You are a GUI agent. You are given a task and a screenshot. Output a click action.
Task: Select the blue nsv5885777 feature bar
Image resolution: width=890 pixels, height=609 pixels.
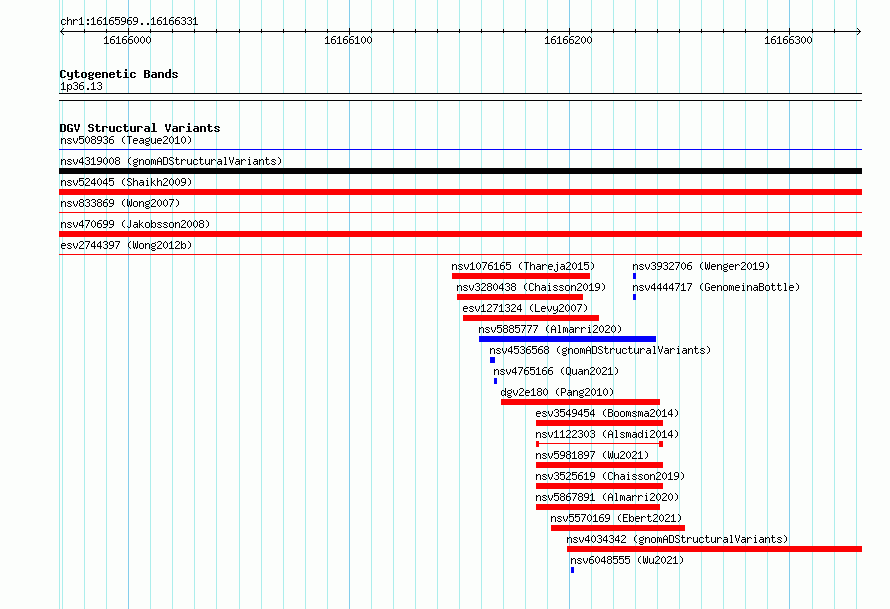(x=568, y=339)
